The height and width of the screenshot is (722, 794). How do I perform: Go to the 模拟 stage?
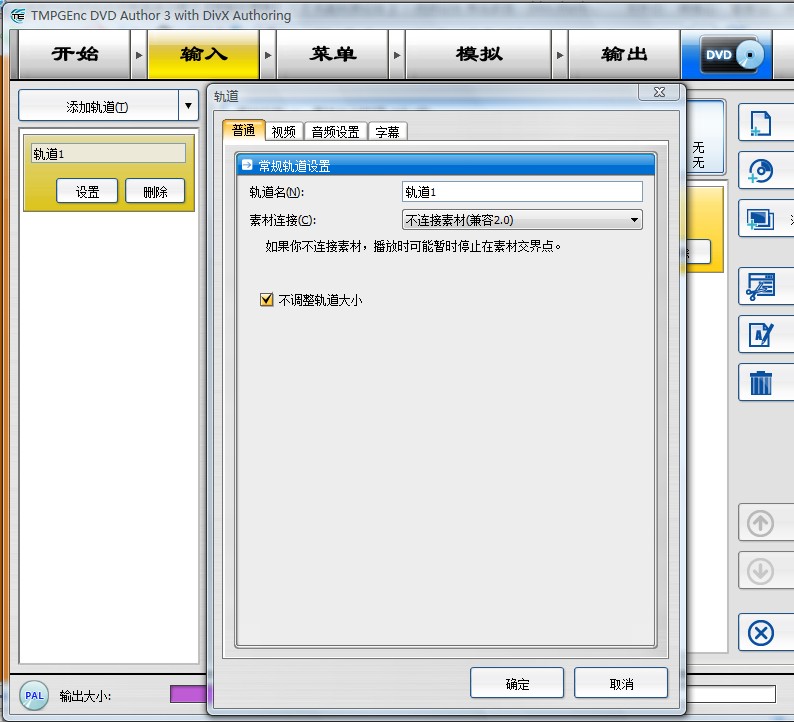[x=479, y=54]
